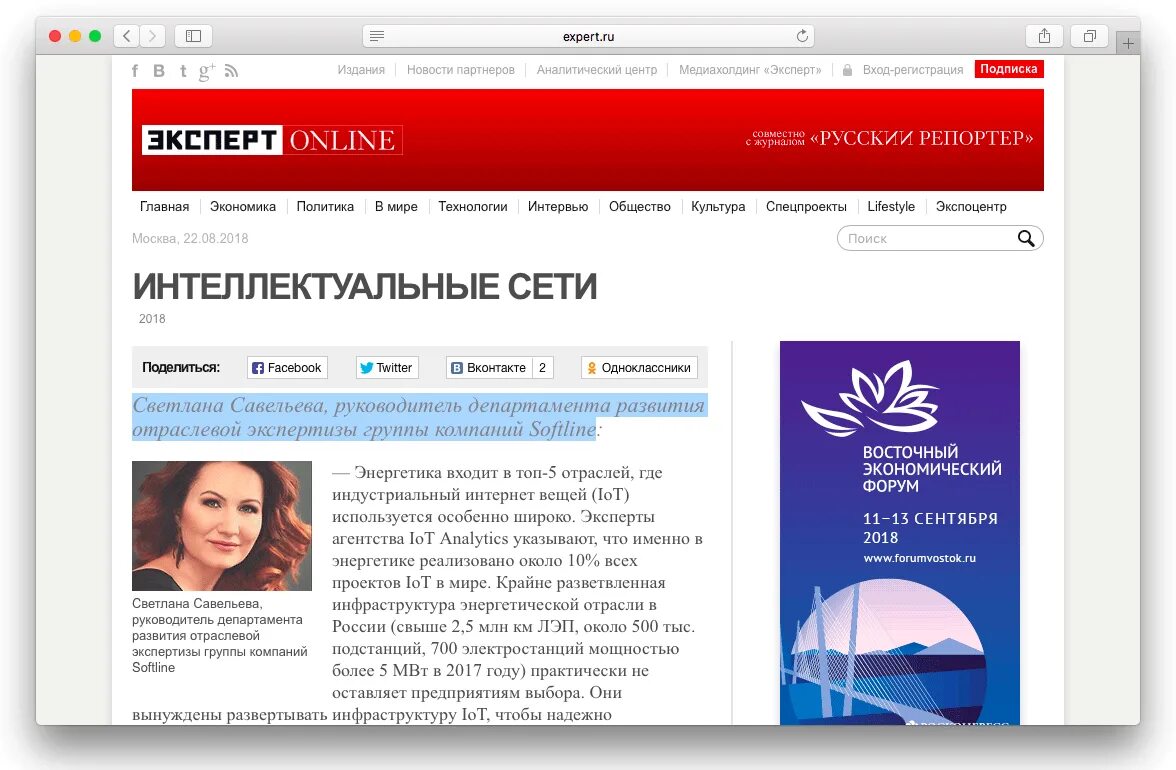Open Новости партнеров link
The height and width of the screenshot is (770, 1176).
click(x=460, y=70)
